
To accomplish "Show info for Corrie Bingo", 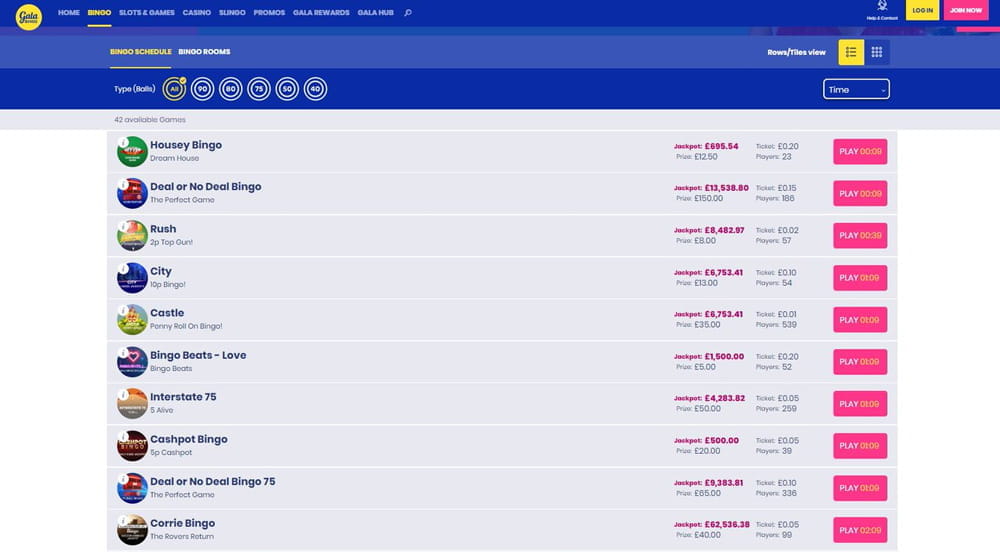I will [123, 521].
